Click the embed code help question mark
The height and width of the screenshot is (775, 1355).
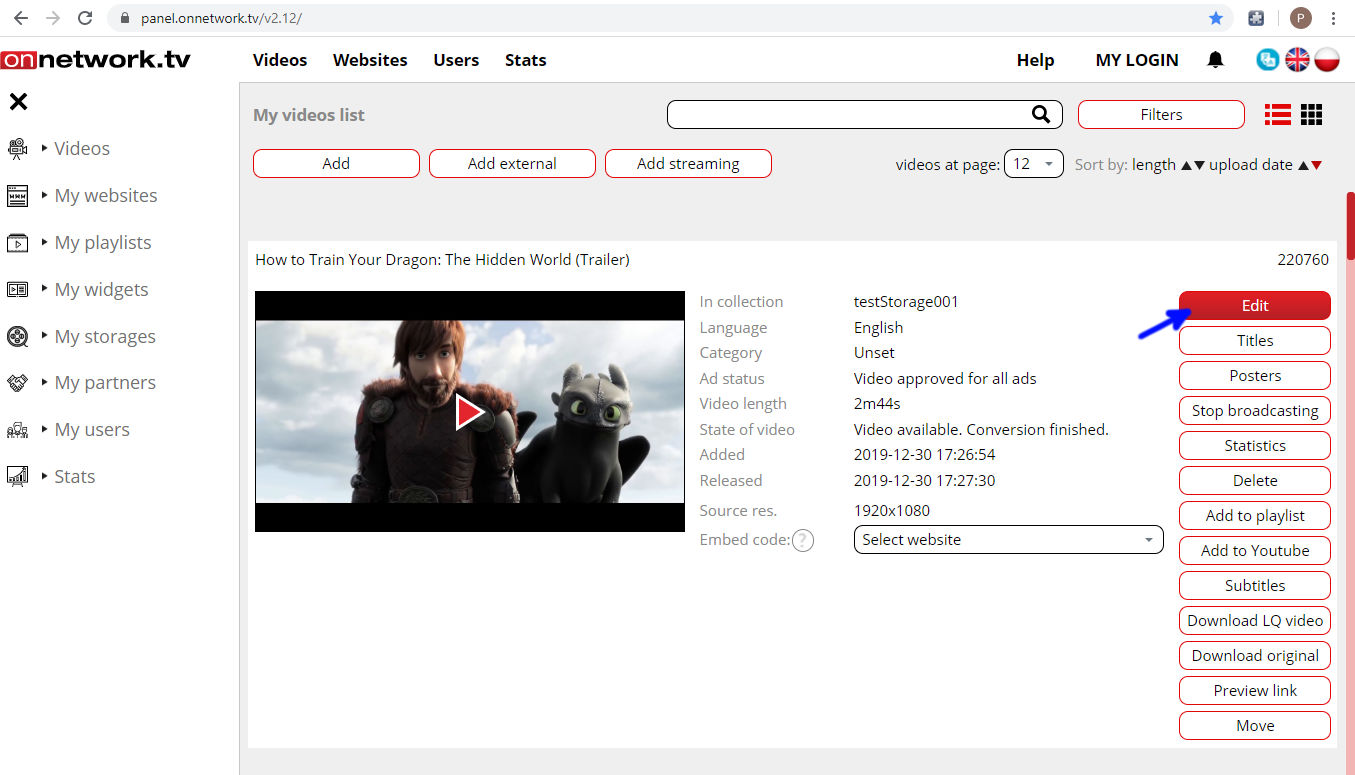802,540
